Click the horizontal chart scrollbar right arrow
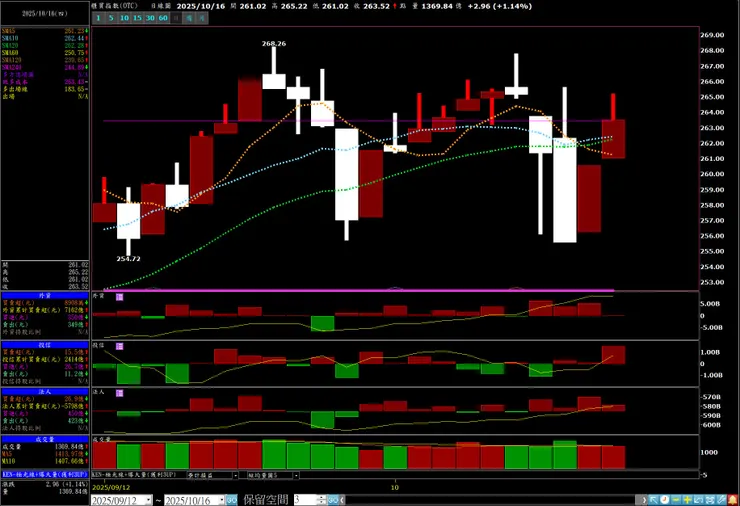The height and width of the screenshot is (506, 740). point(644,499)
